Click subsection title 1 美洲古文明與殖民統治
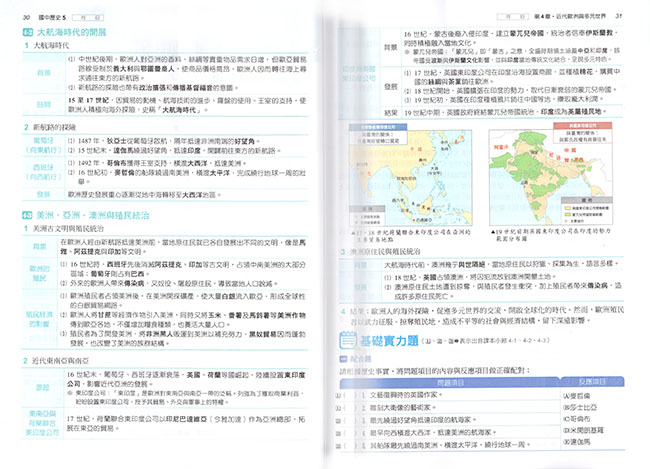 [x=64, y=228]
